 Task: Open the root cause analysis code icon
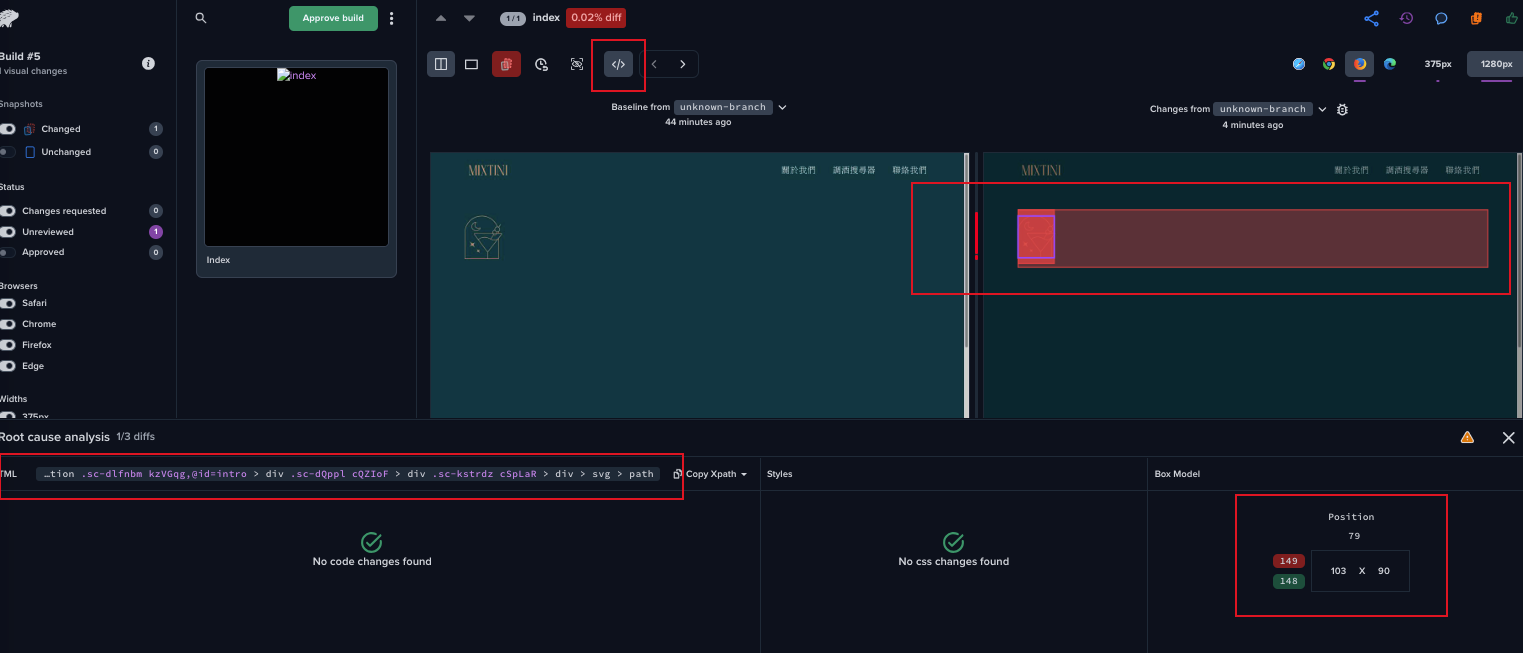point(618,64)
